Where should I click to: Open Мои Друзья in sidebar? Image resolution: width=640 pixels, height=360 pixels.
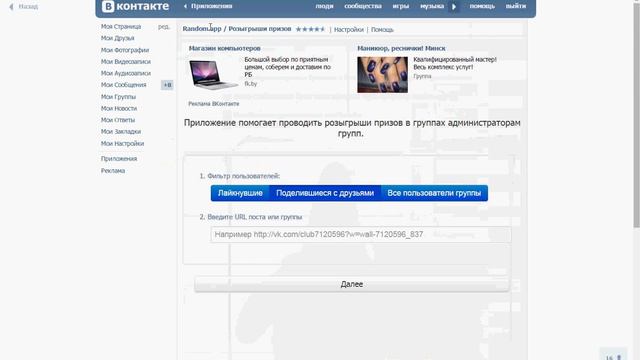(x=118, y=38)
